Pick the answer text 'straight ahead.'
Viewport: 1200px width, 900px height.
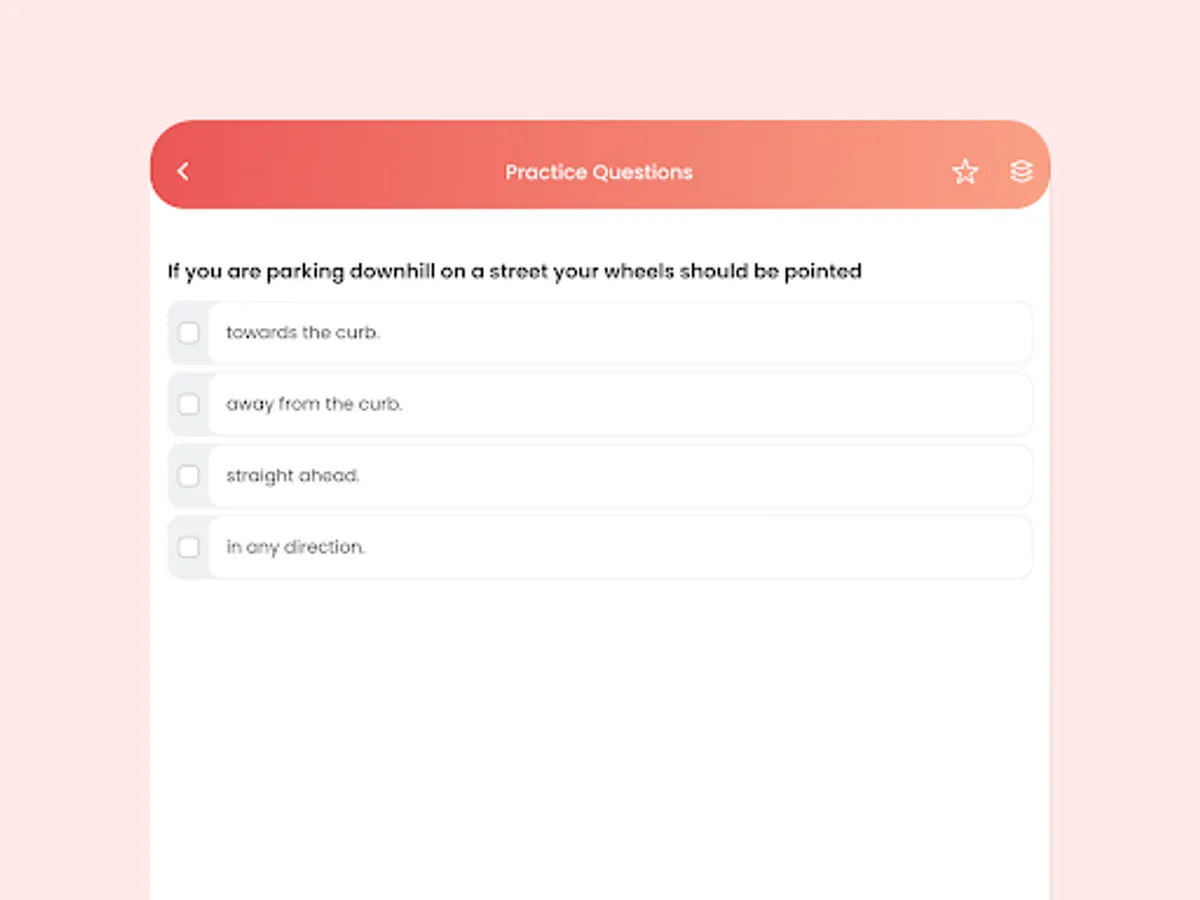[x=293, y=476]
